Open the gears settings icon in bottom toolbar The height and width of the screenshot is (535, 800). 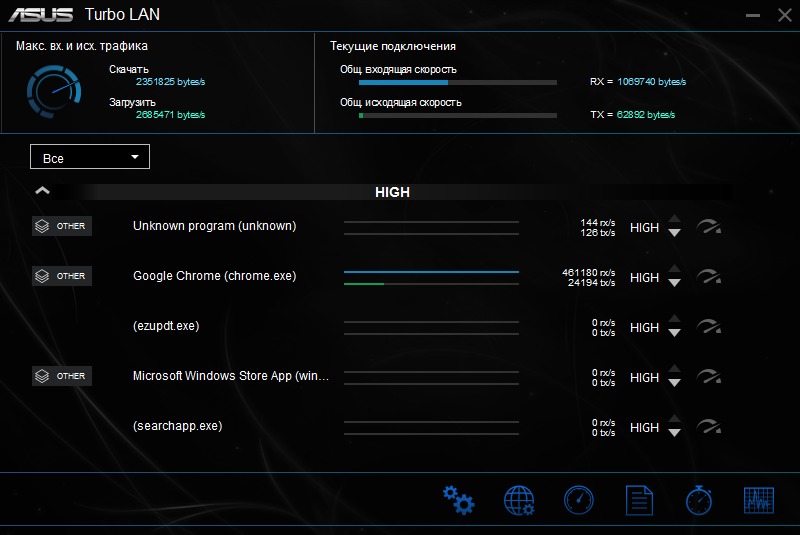458,500
